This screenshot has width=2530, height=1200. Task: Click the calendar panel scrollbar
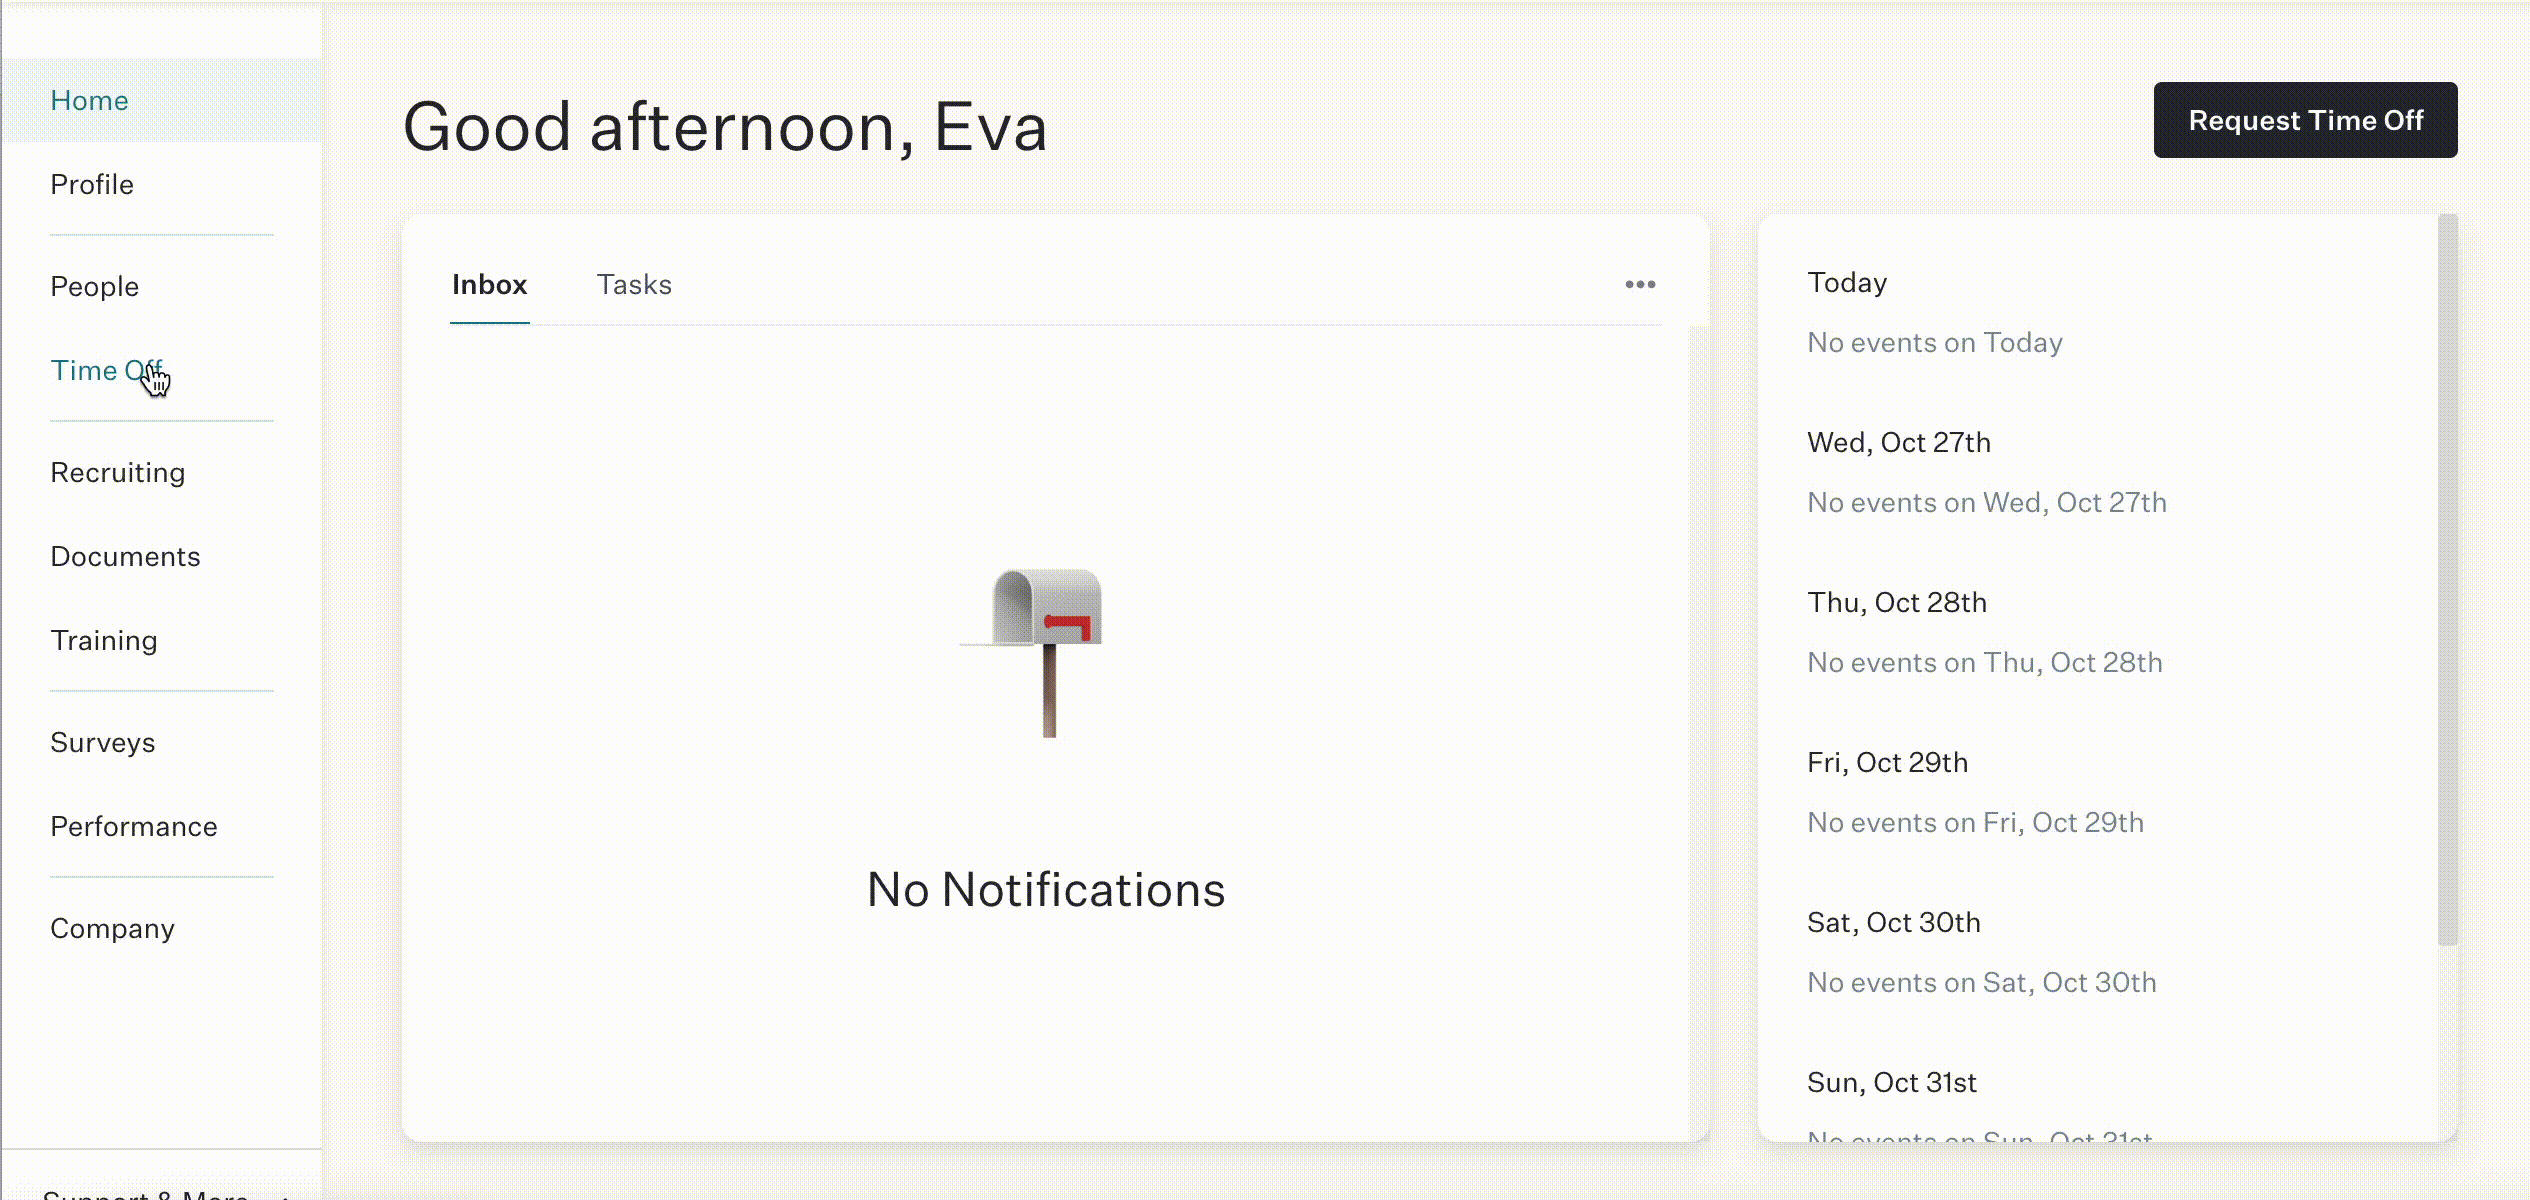(2447, 580)
